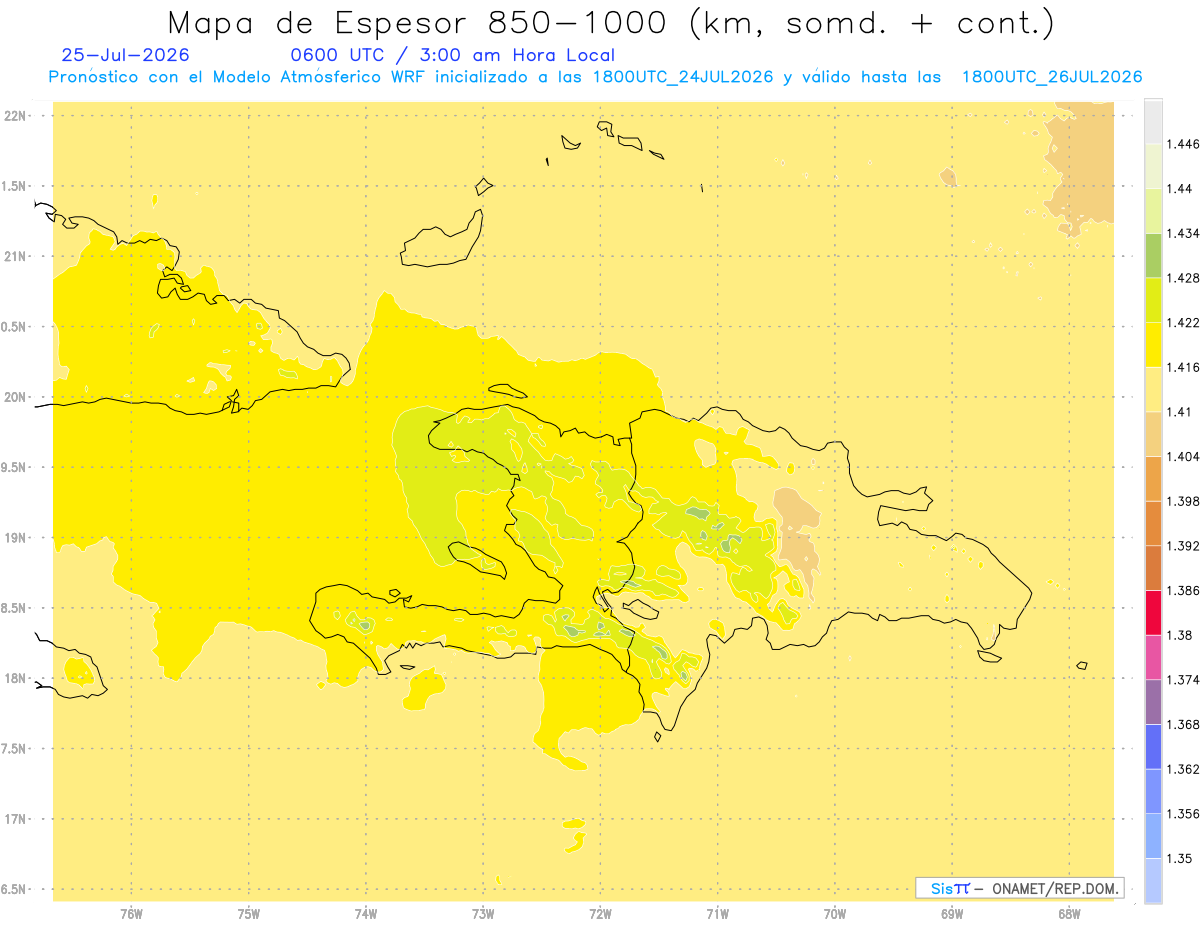
Task: Click the light gray color bar segment above 1.446
Action: (1152, 121)
